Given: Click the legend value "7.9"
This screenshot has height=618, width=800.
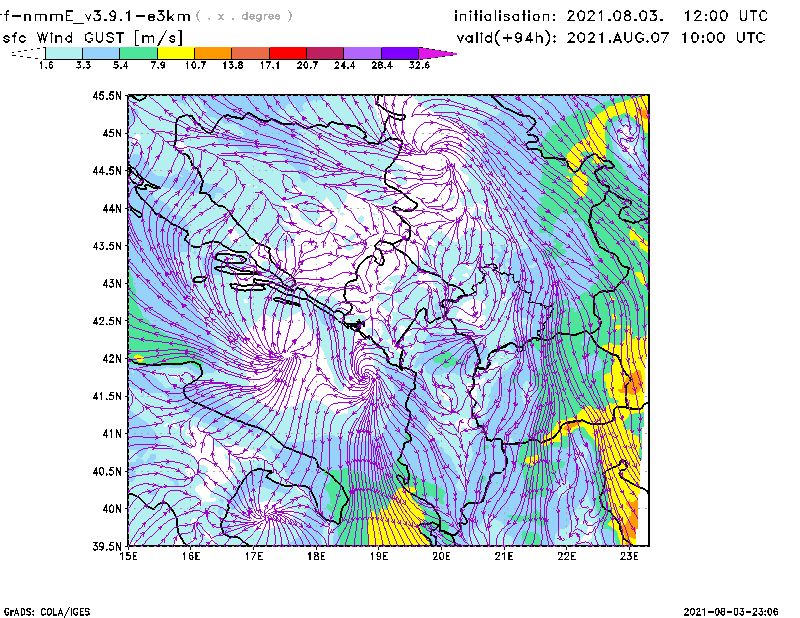Looking at the screenshot, I should 158,65.
